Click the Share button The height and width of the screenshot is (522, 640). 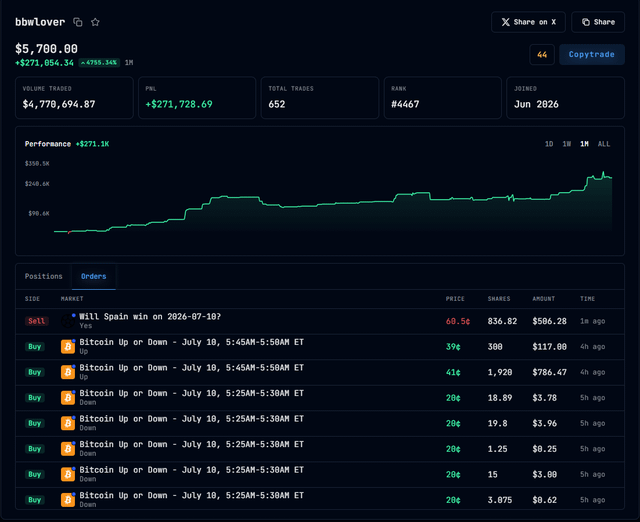pos(598,22)
